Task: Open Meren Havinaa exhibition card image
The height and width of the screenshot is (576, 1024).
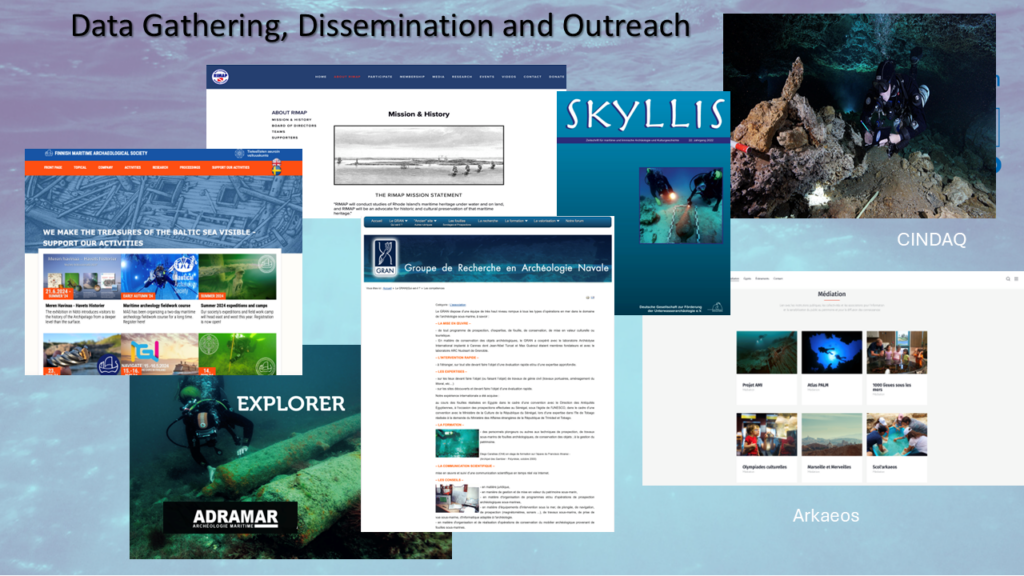Action: (82, 276)
